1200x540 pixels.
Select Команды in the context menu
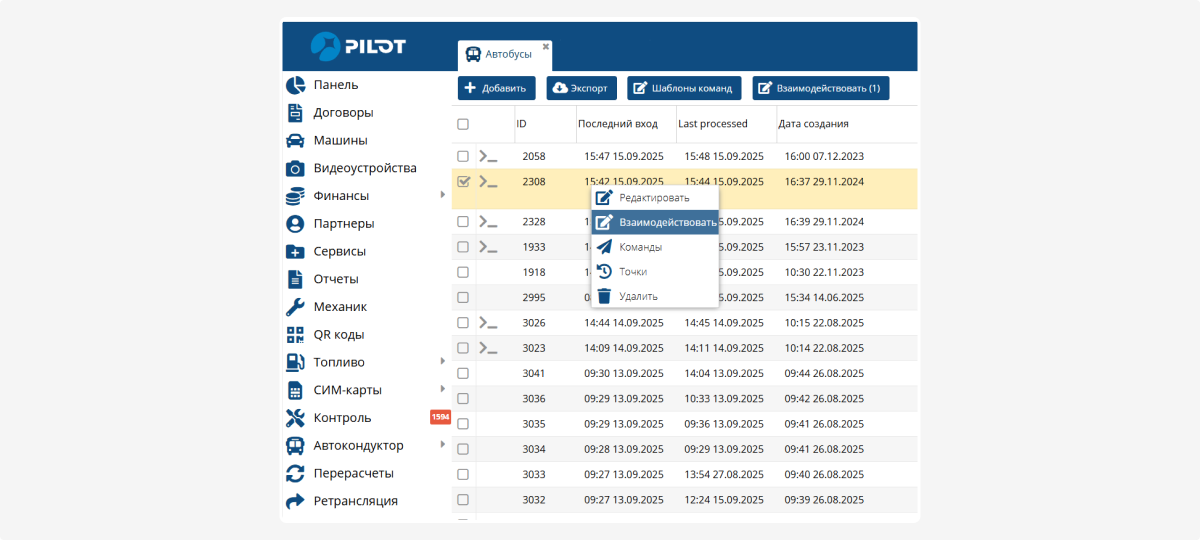640,247
